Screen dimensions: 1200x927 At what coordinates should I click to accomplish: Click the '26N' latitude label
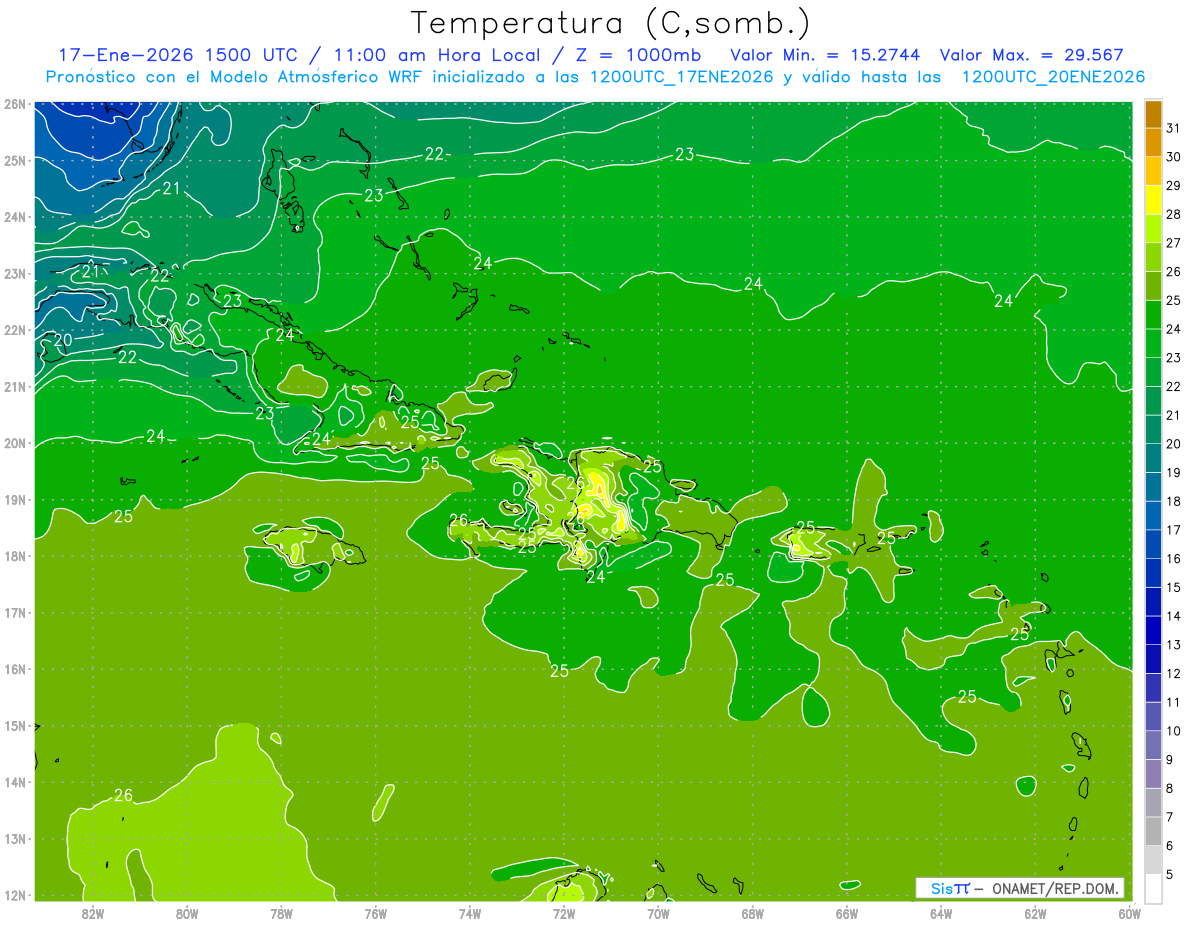pos(15,104)
